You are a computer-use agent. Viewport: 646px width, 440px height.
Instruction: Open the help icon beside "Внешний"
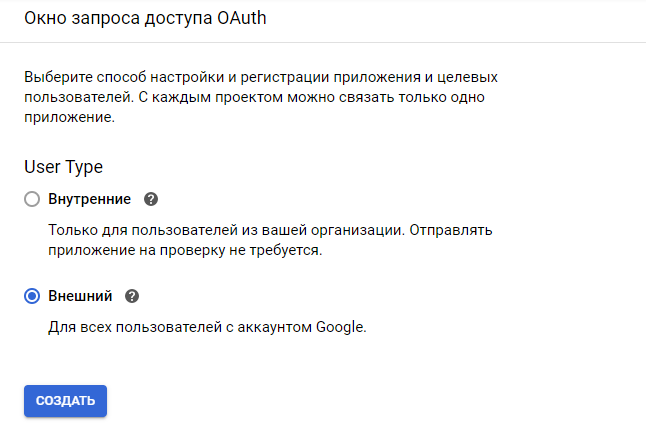132,296
